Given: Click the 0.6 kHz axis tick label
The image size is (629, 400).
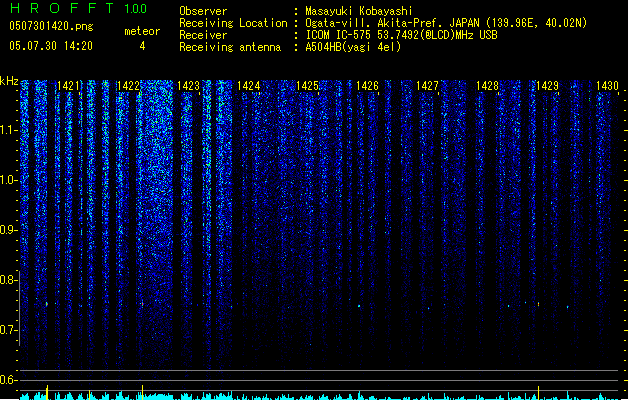Looking at the screenshot, I should (x=8, y=380).
